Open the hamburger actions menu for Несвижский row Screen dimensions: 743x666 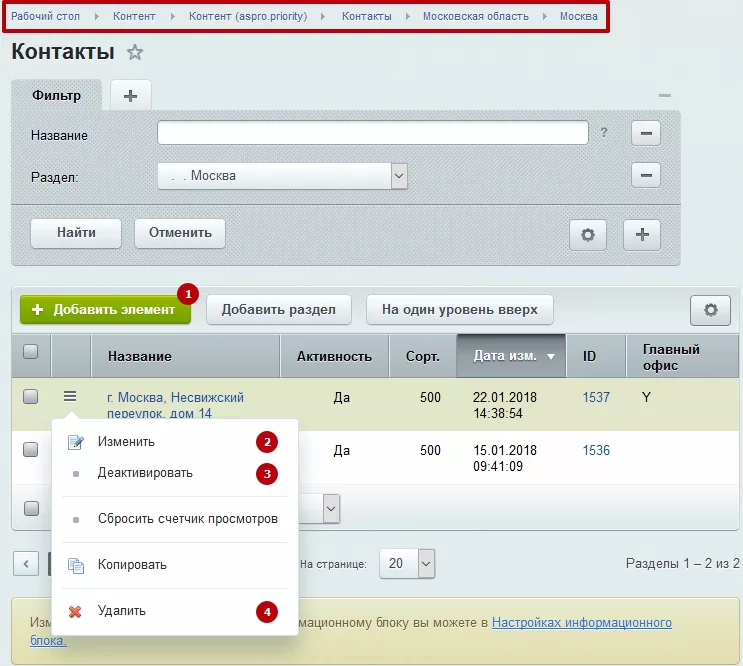click(70, 396)
